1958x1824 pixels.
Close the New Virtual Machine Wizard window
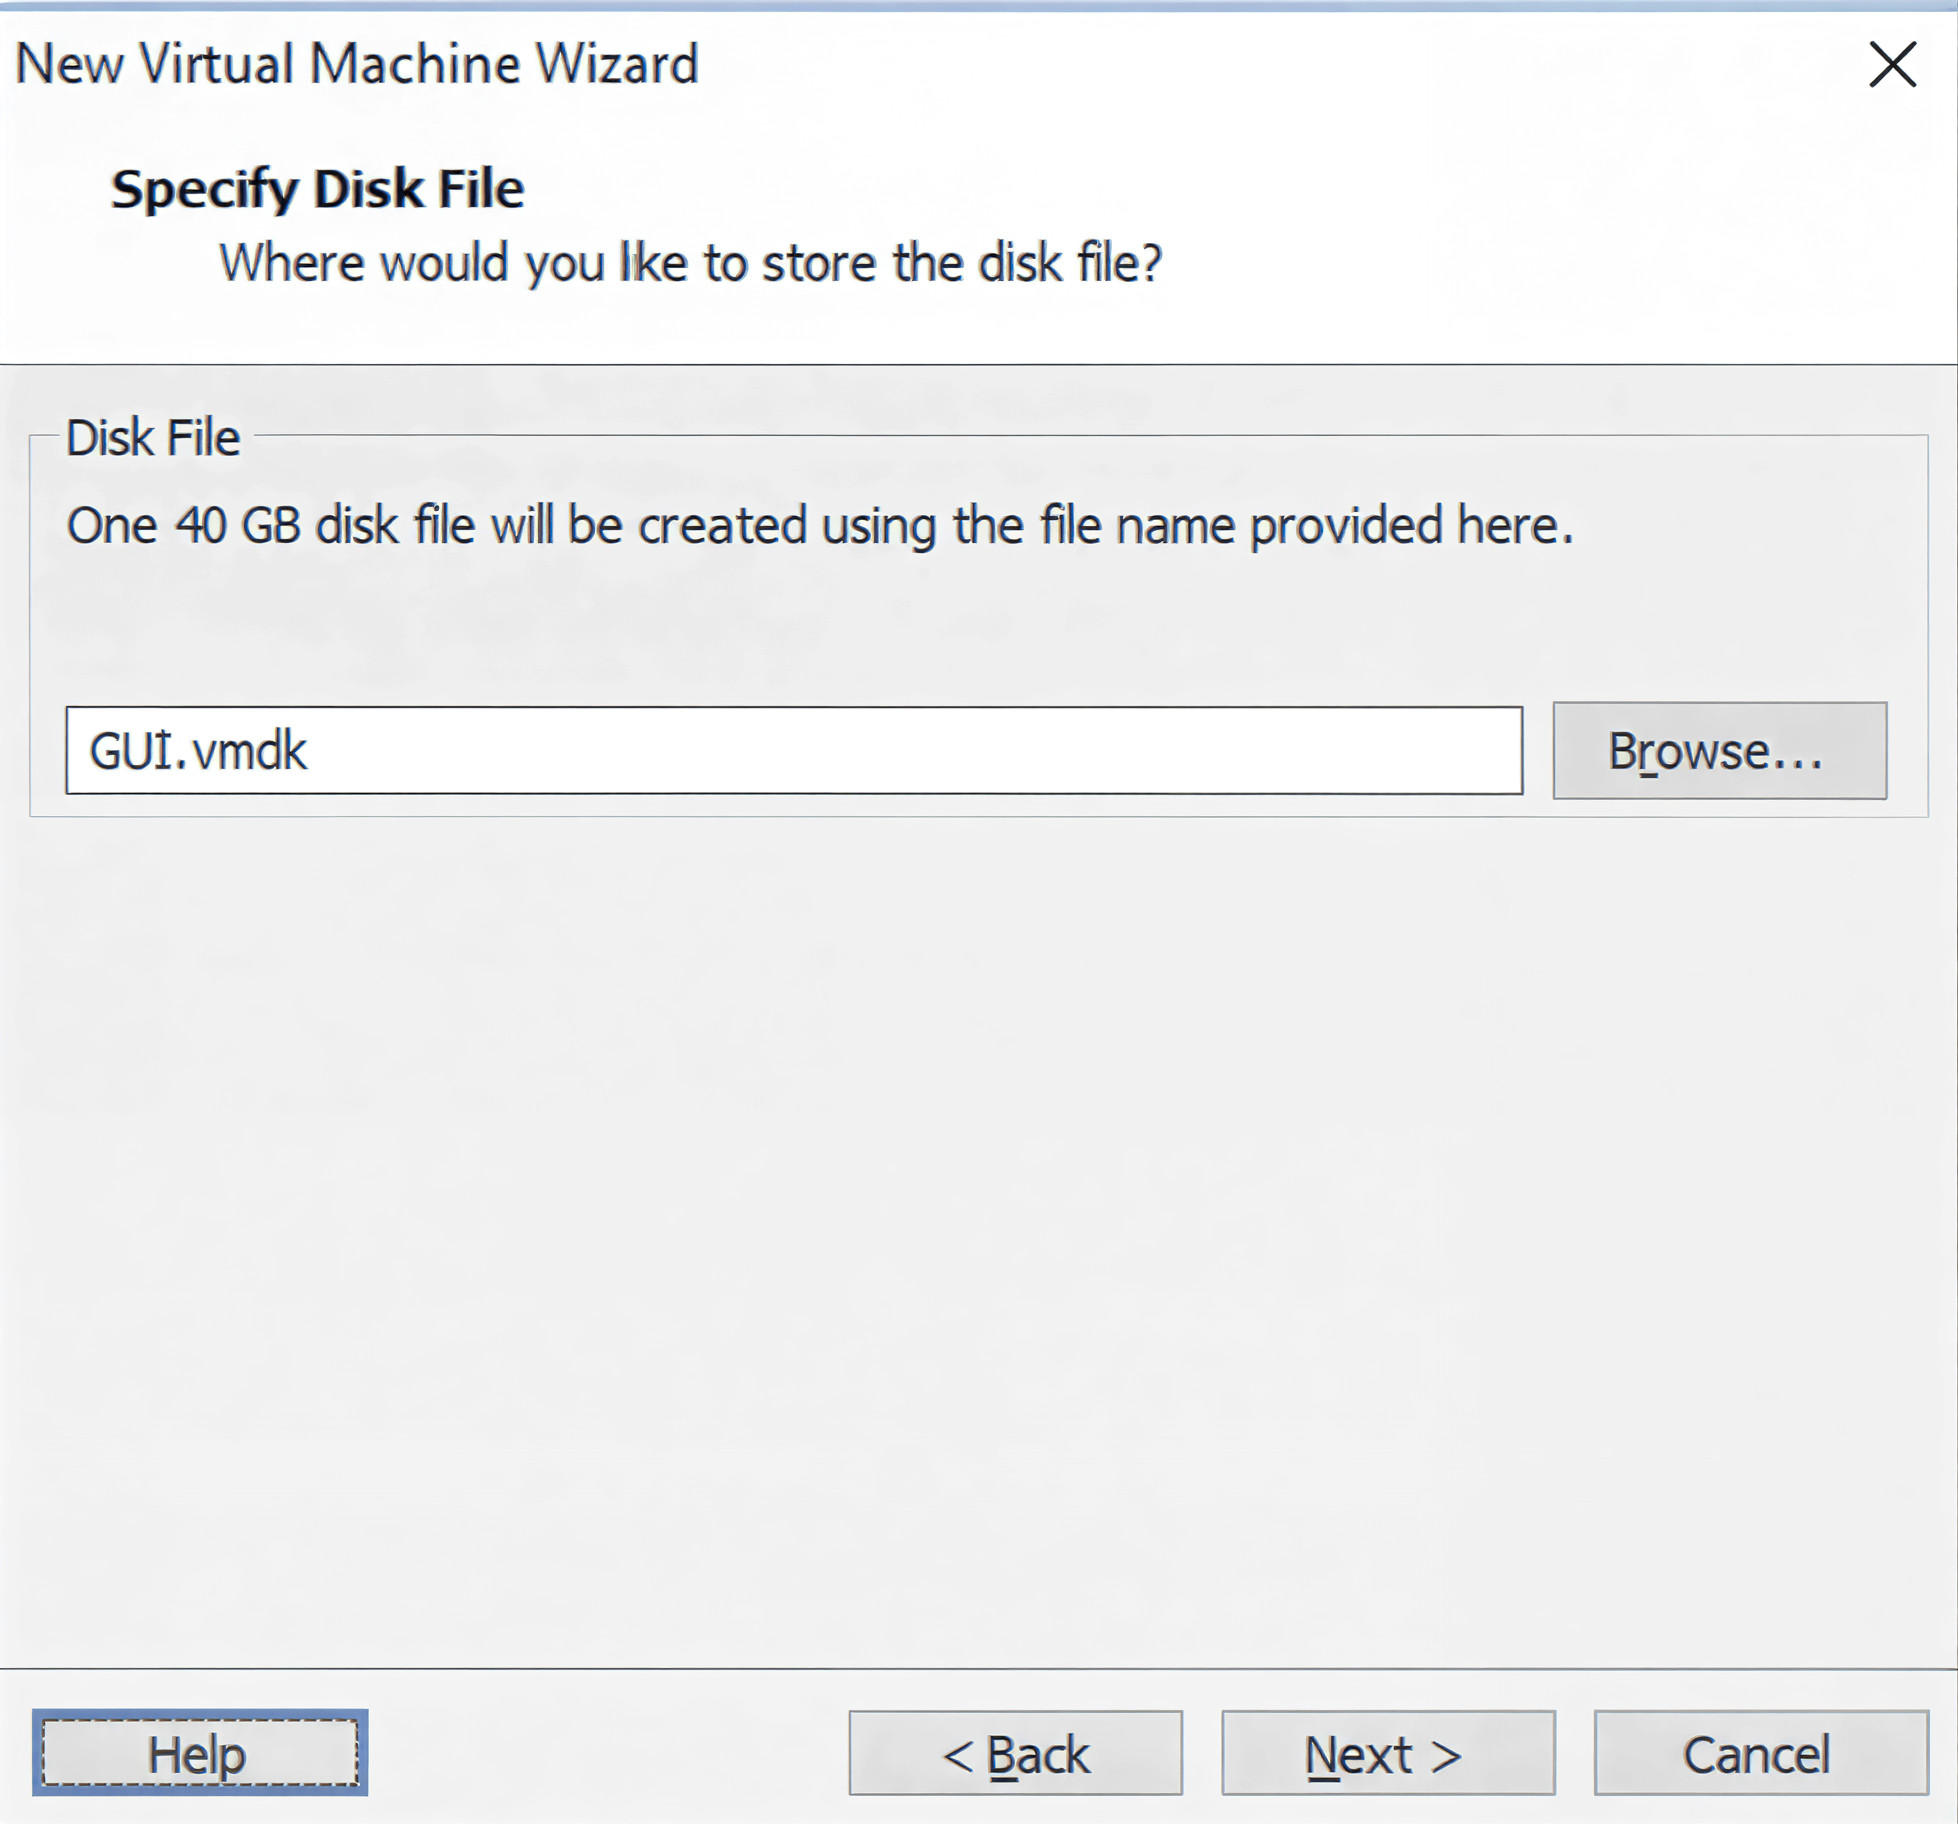click(1892, 65)
